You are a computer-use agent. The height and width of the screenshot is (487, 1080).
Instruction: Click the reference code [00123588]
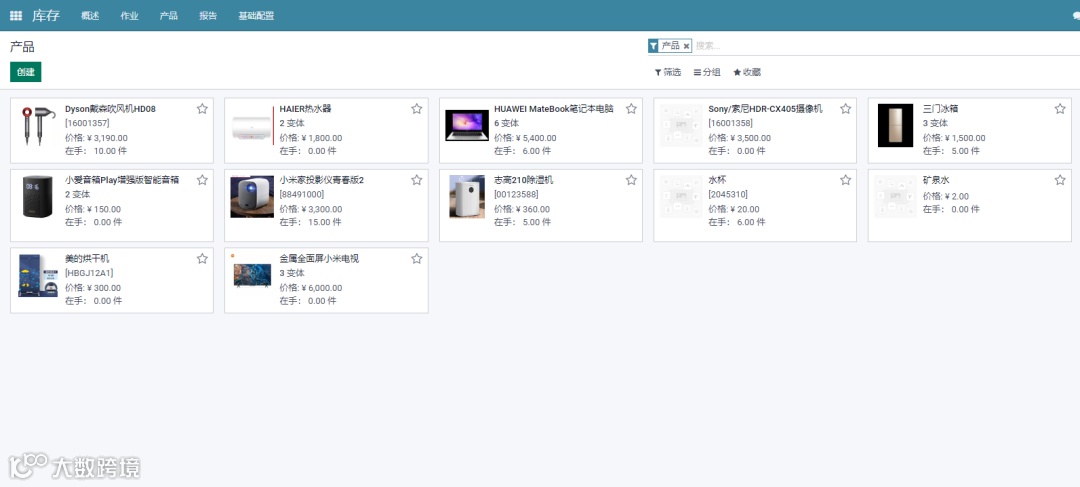[516, 194]
